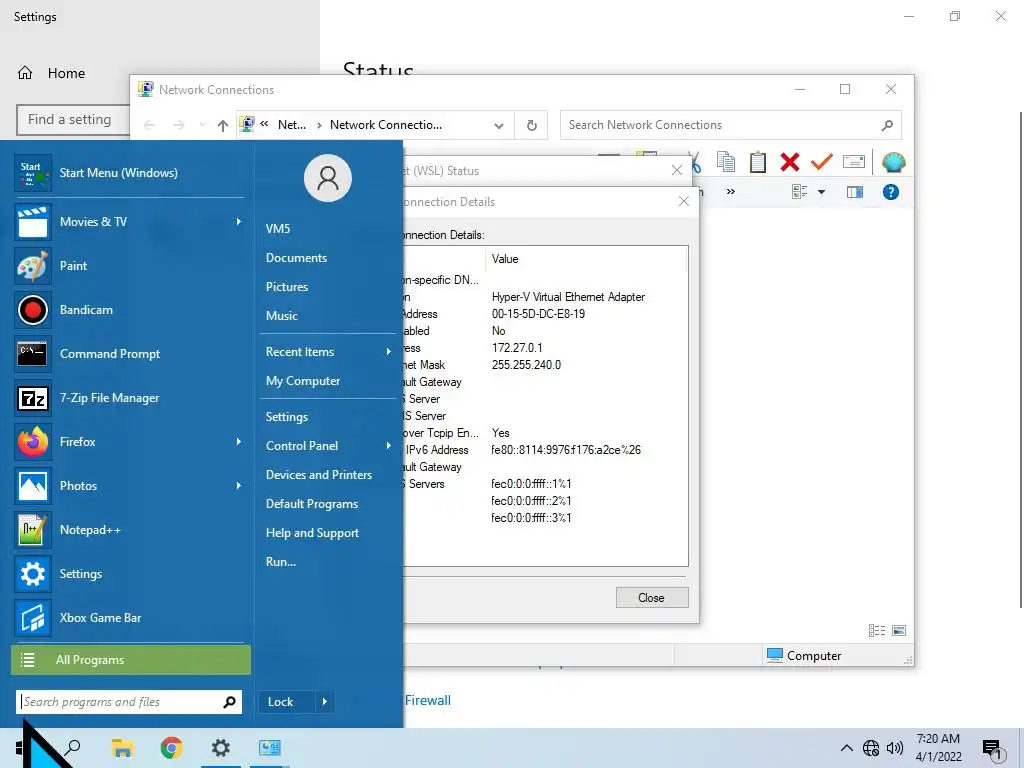Click the blue Help question mark icon
The height and width of the screenshot is (768, 1024).
click(x=891, y=192)
